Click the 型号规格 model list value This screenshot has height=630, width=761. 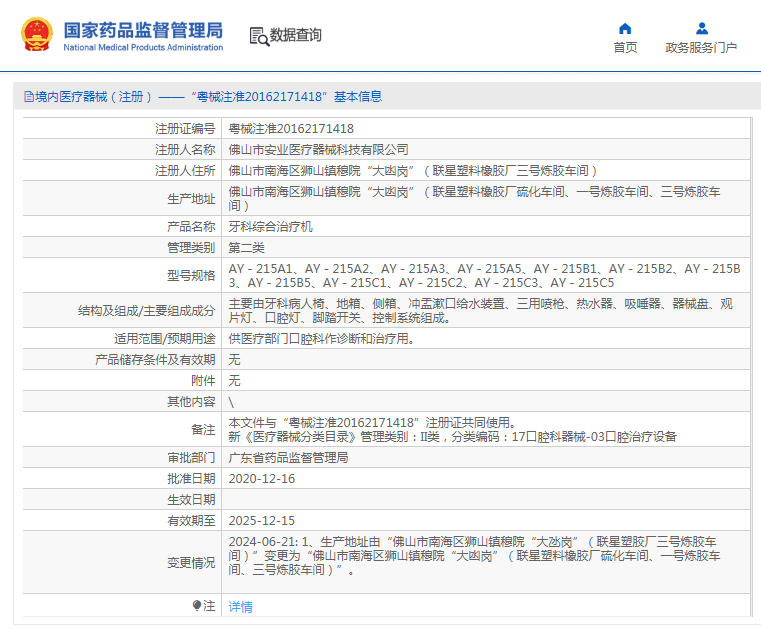click(x=484, y=276)
